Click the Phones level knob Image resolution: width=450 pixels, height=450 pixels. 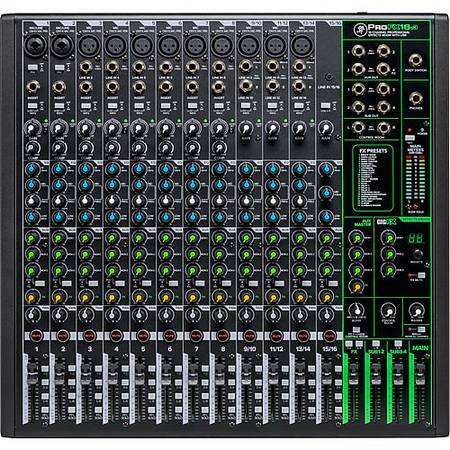416,310
